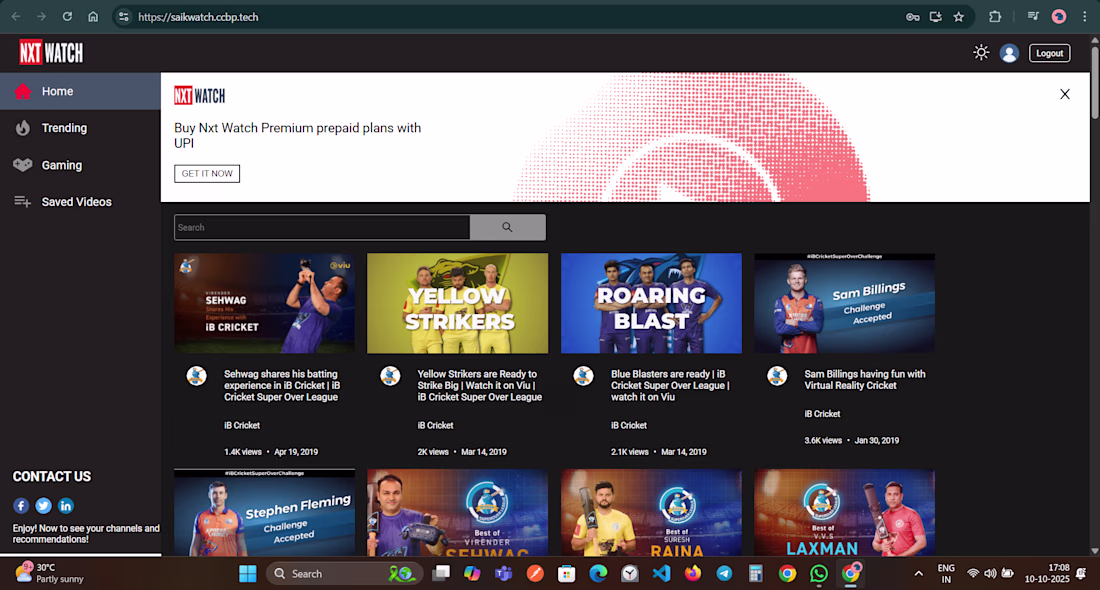Click the search magnifier button

pos(507,227)
